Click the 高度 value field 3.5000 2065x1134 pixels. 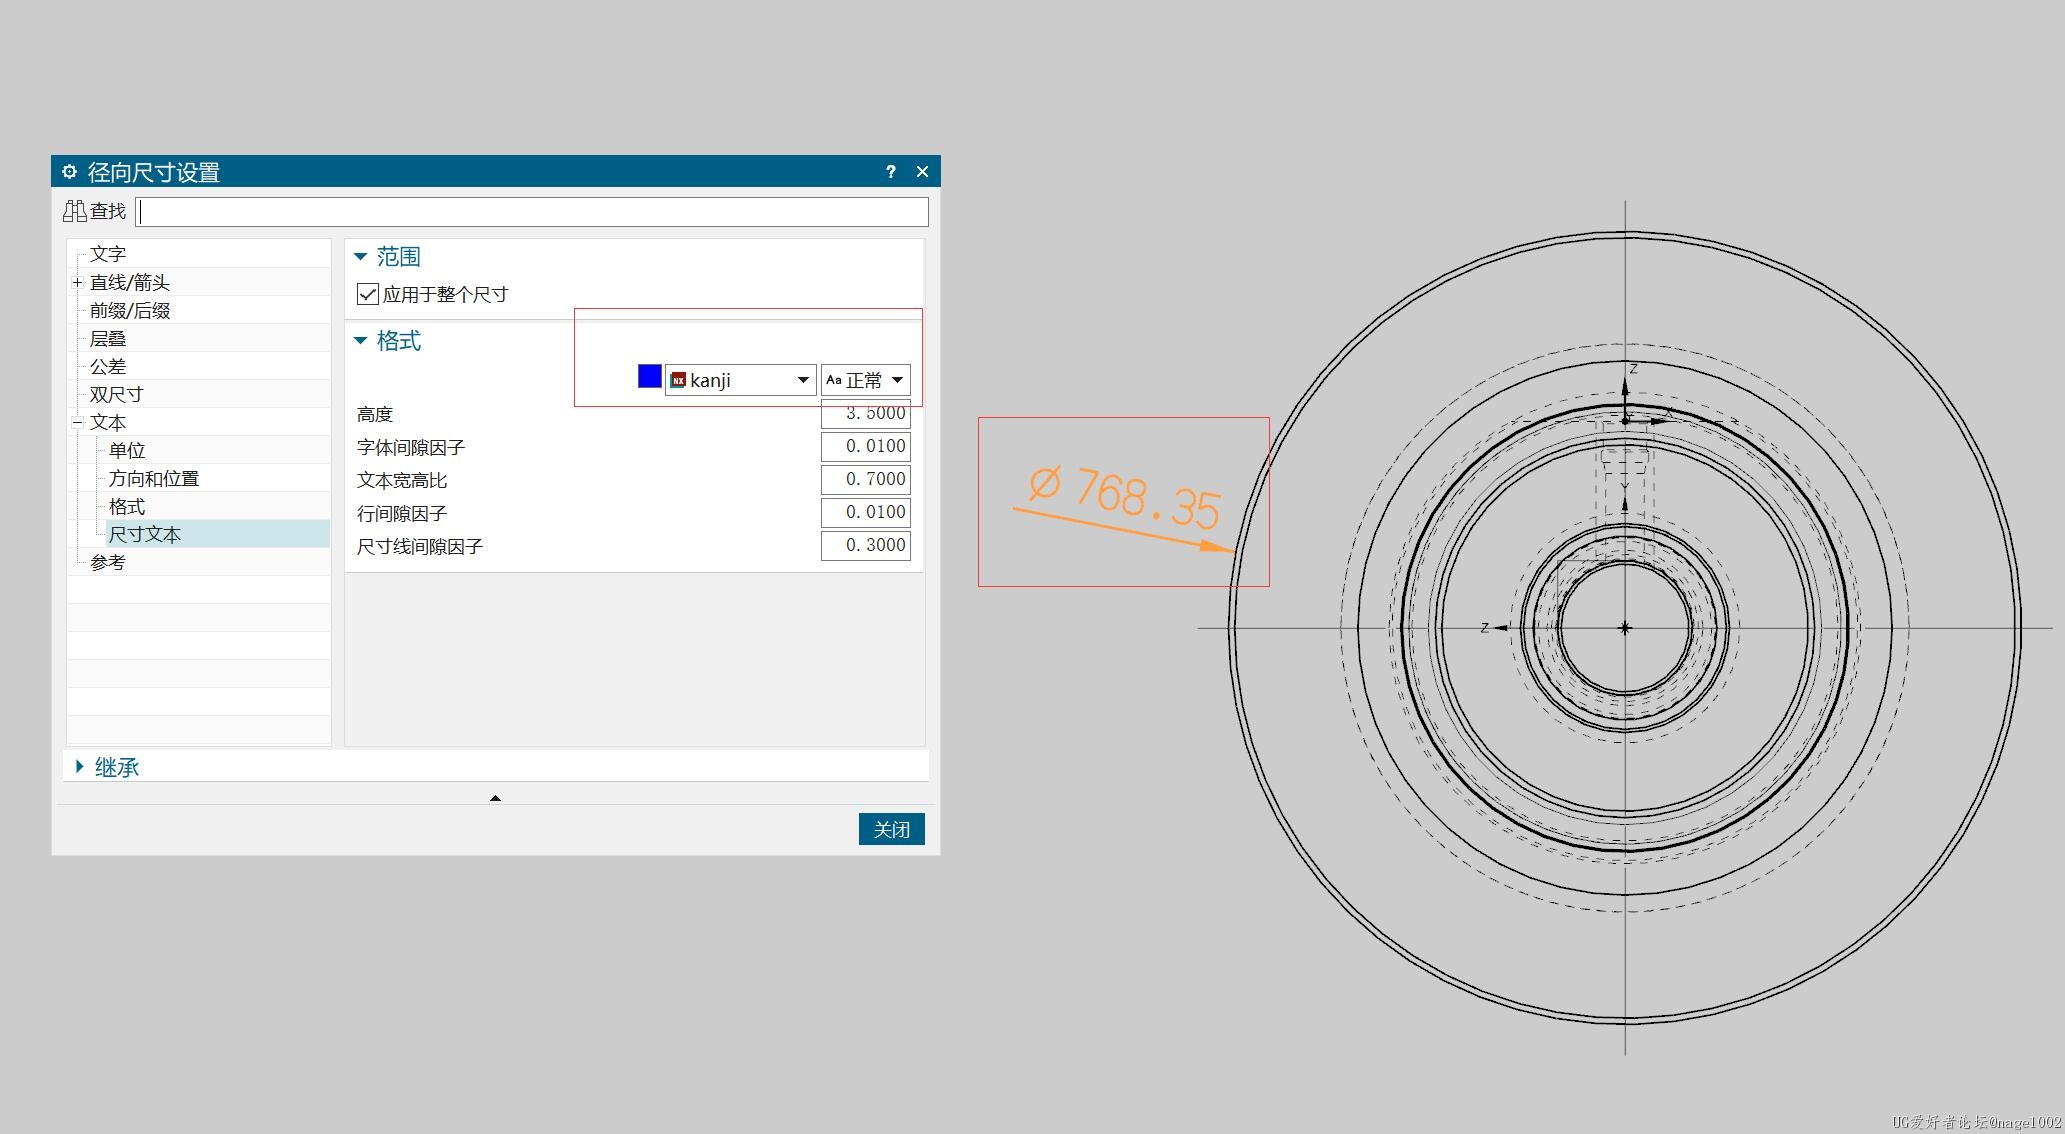coord(866,413)
